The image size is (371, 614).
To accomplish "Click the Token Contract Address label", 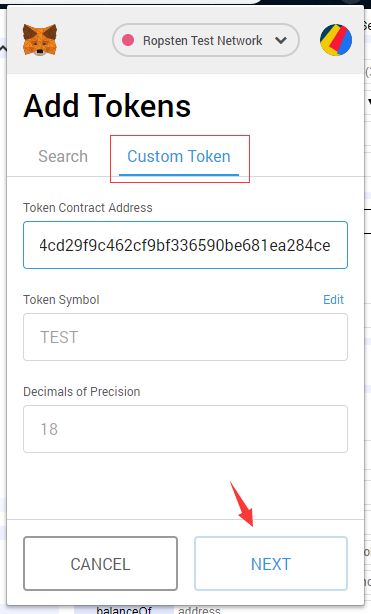I will [x=88, y=208].
